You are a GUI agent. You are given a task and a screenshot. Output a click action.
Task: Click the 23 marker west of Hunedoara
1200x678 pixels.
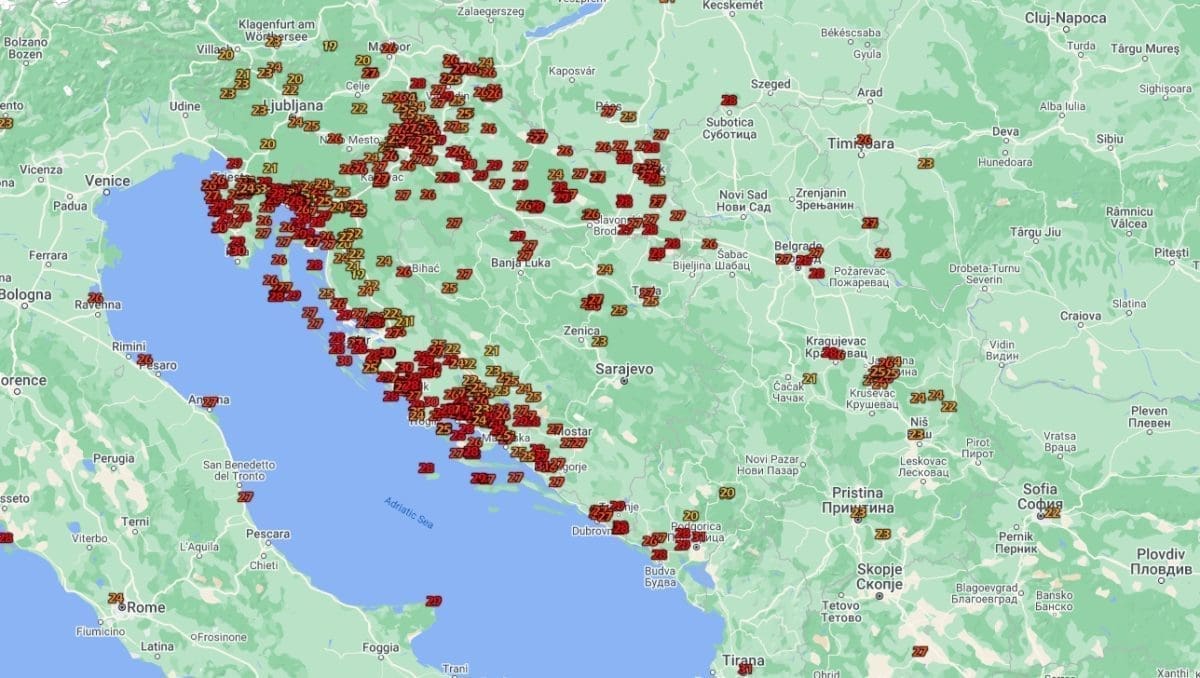(x=925, y=163)
